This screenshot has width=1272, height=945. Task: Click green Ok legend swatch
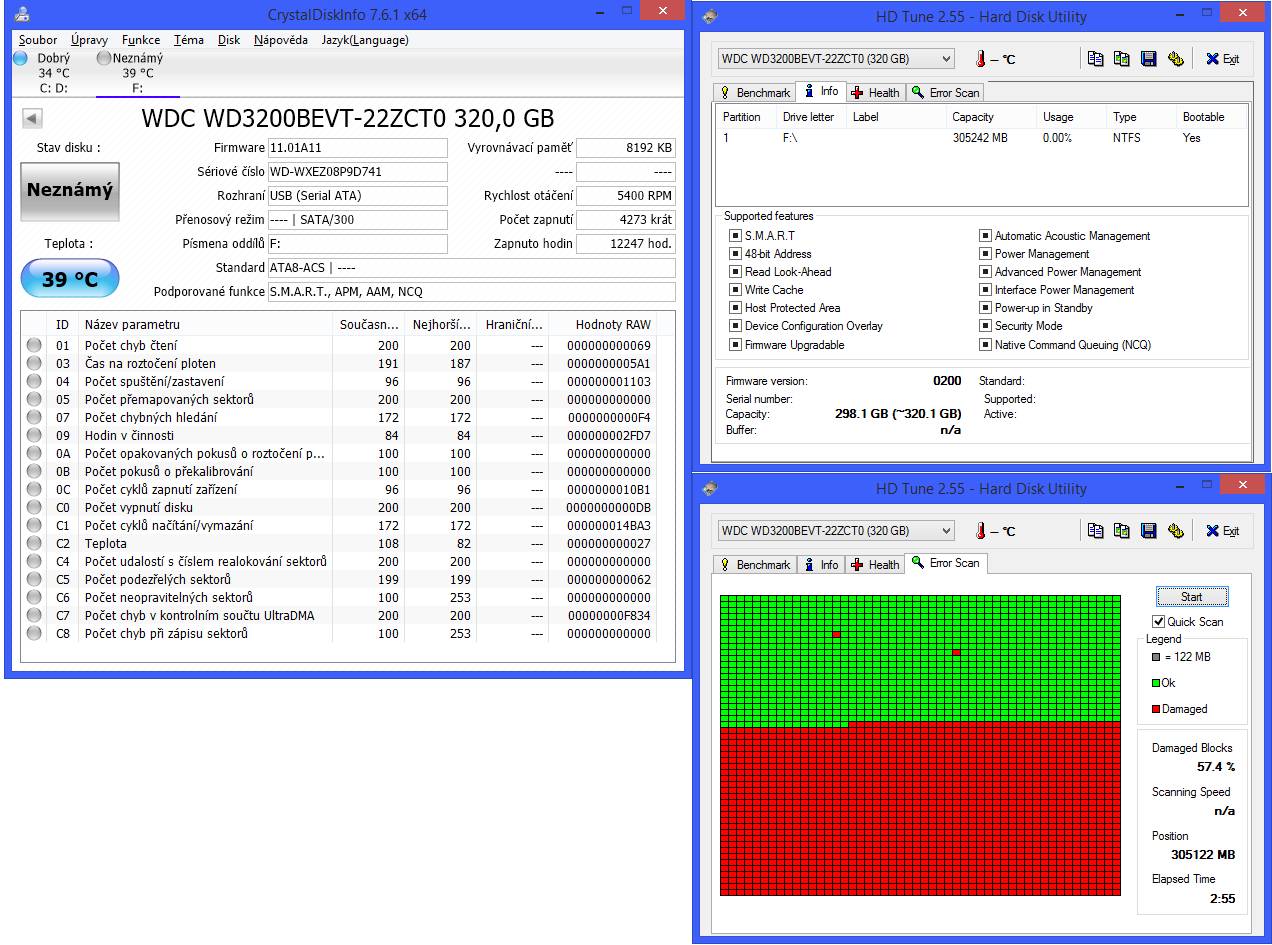(x=1156, y=683)
